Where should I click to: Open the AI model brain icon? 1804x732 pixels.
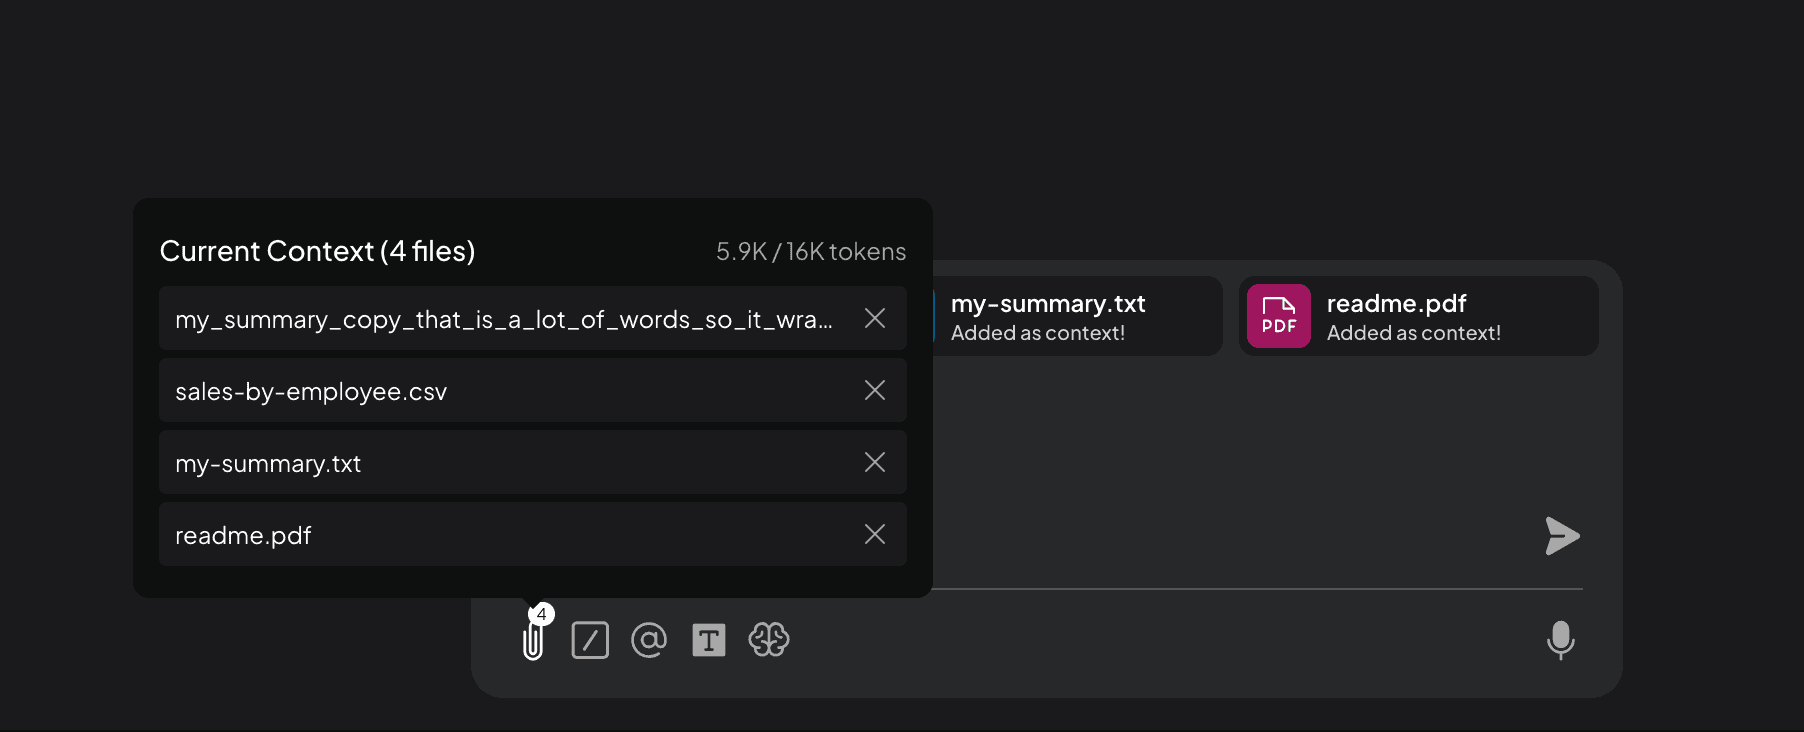(769, 640)
